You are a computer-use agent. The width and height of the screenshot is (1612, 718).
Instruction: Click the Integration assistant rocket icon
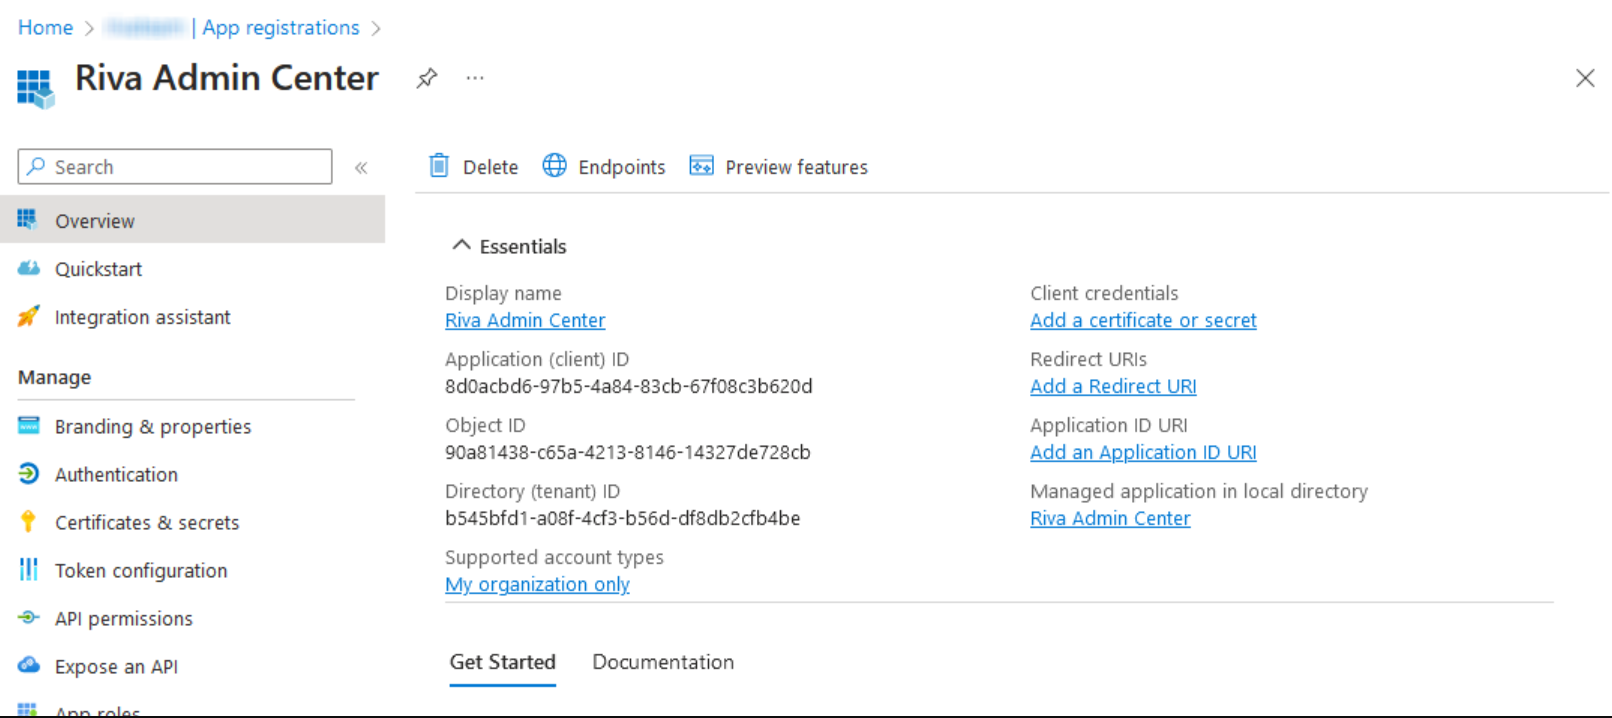29,316
